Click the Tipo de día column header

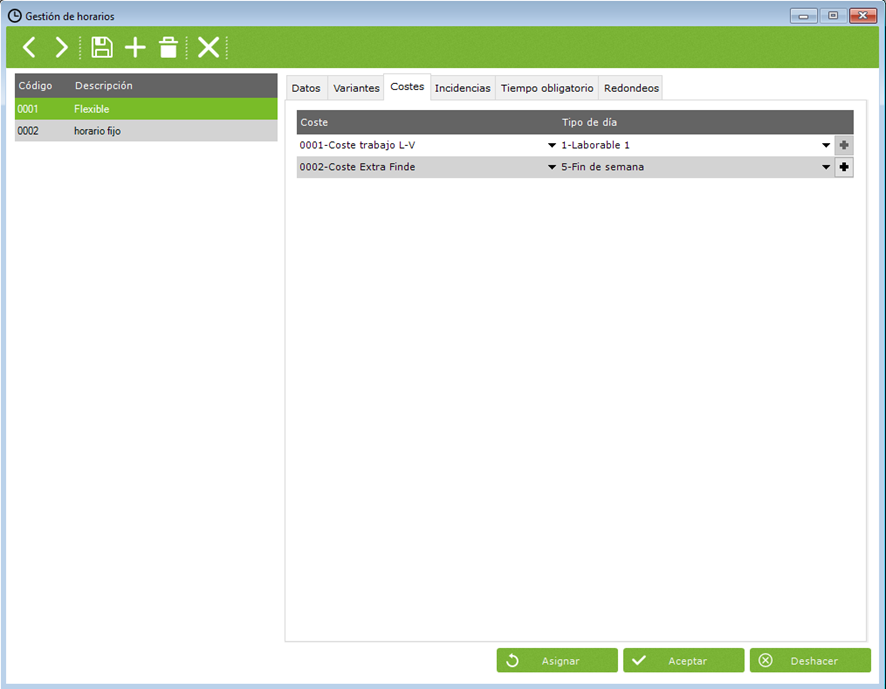[589, 123]
